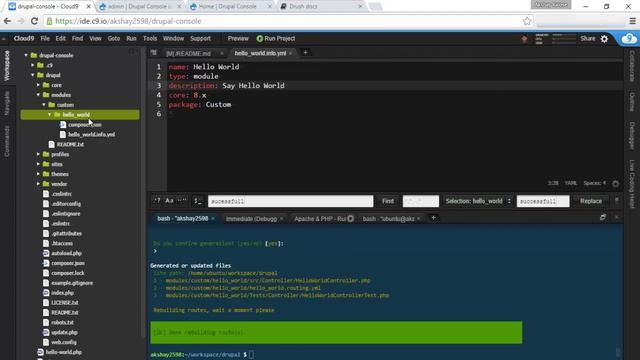Viewport: 640px width, 360px height.
Task: Toggle regular expression search option
Action: [157, 200]
